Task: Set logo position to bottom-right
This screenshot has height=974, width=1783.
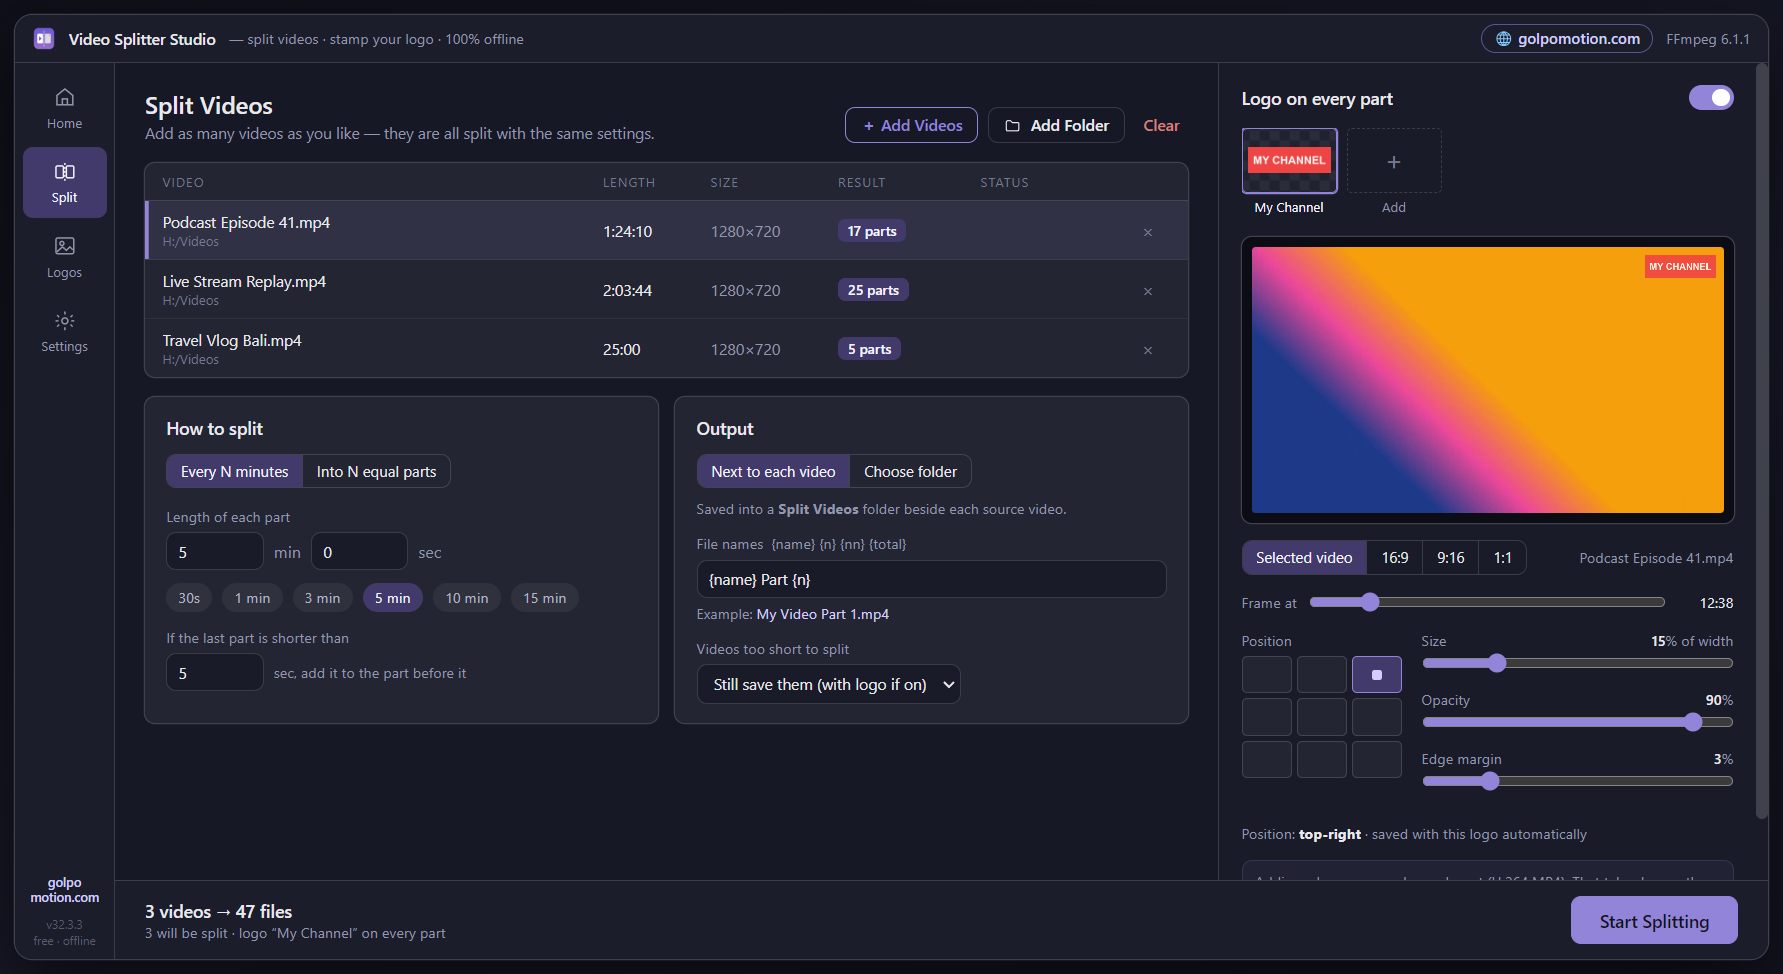Action: click(1377, 760)
